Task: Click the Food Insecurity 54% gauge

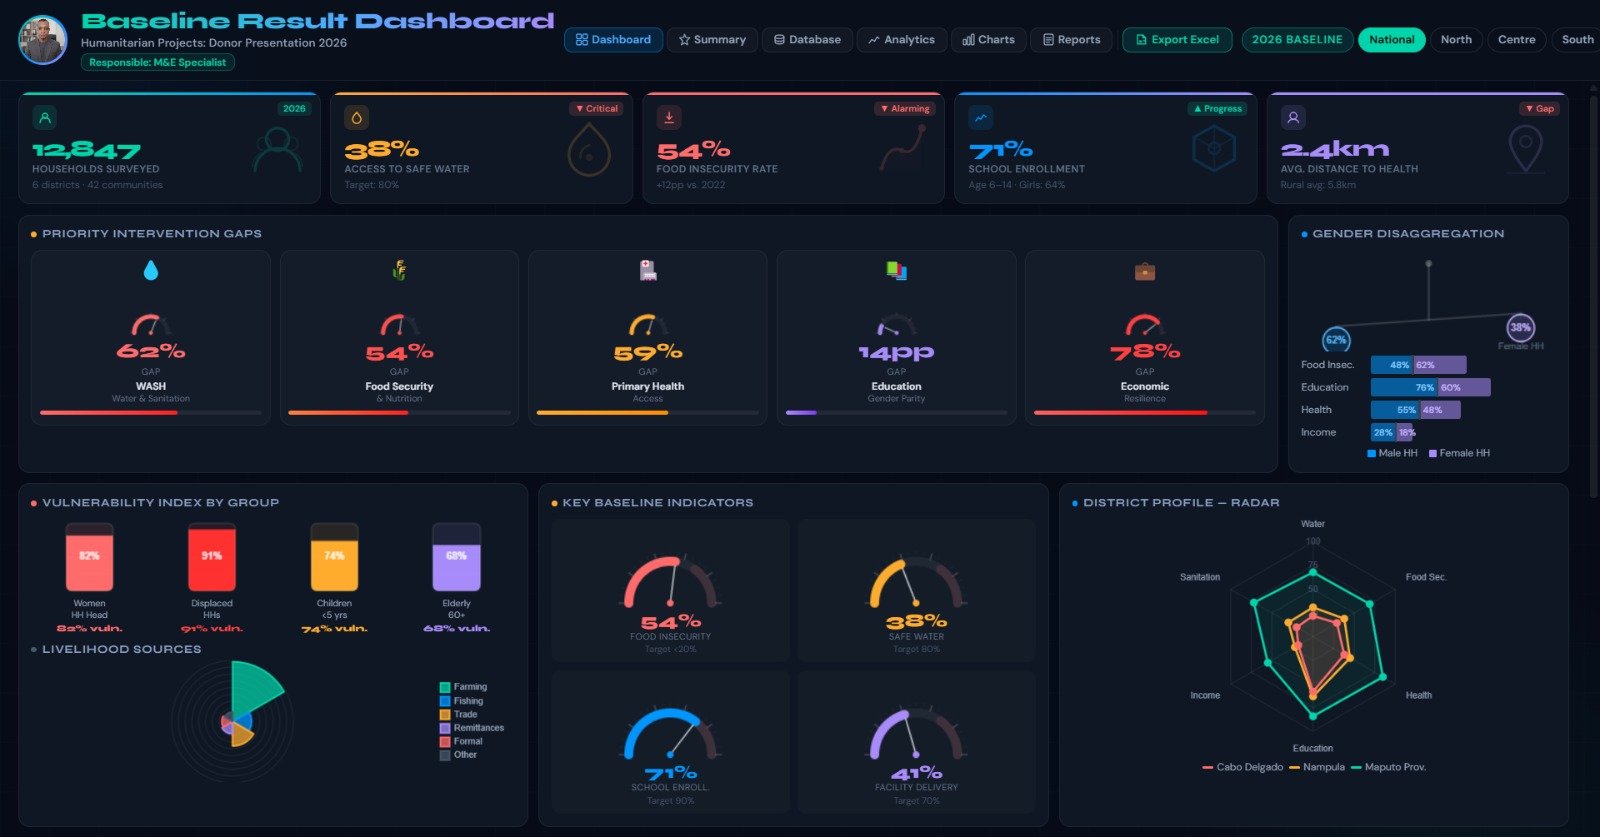Action: 671,582
